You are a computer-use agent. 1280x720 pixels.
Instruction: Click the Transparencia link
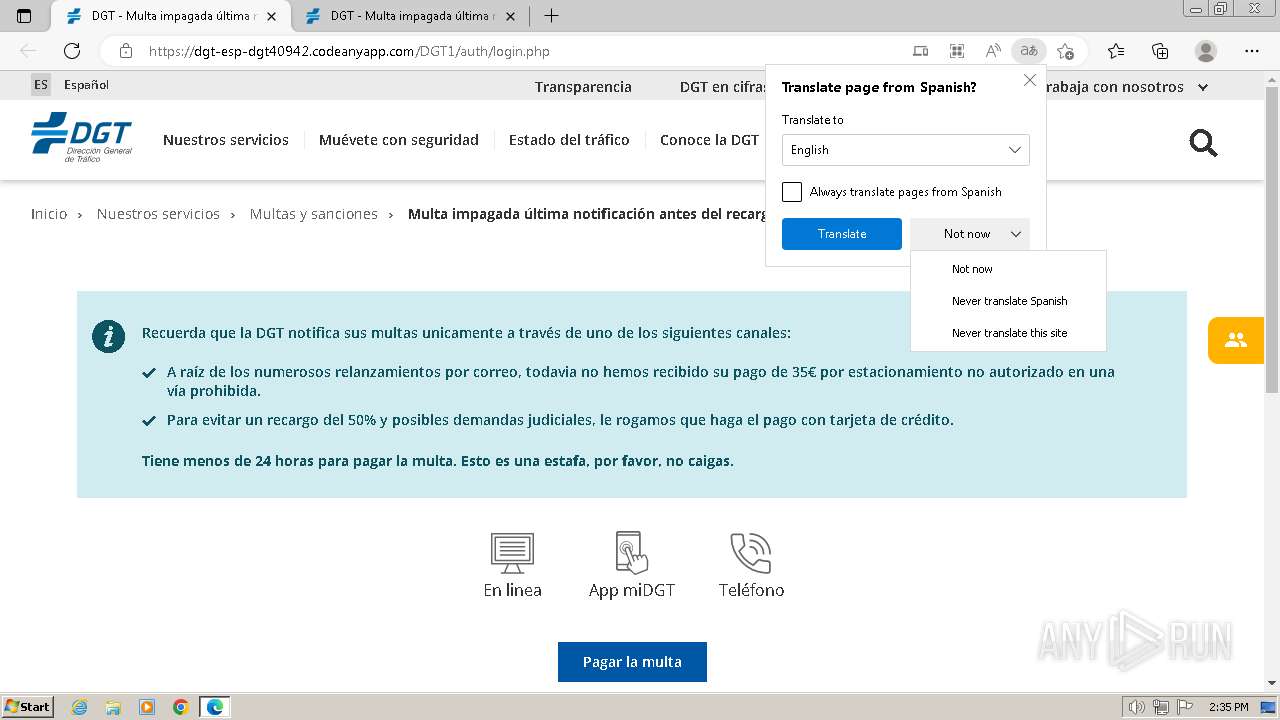click(x=583, y=87)
